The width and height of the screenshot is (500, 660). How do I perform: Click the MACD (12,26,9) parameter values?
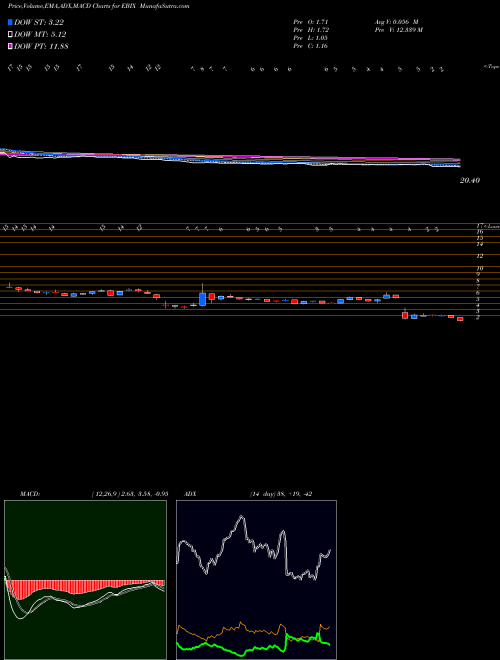(x=130, y=494)
